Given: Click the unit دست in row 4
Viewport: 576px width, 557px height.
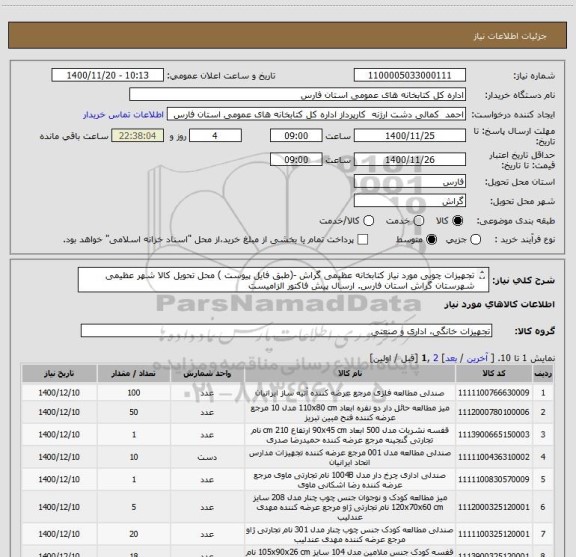Looking at the screenshot, I should pyautogui.click(x=207, y=457).
